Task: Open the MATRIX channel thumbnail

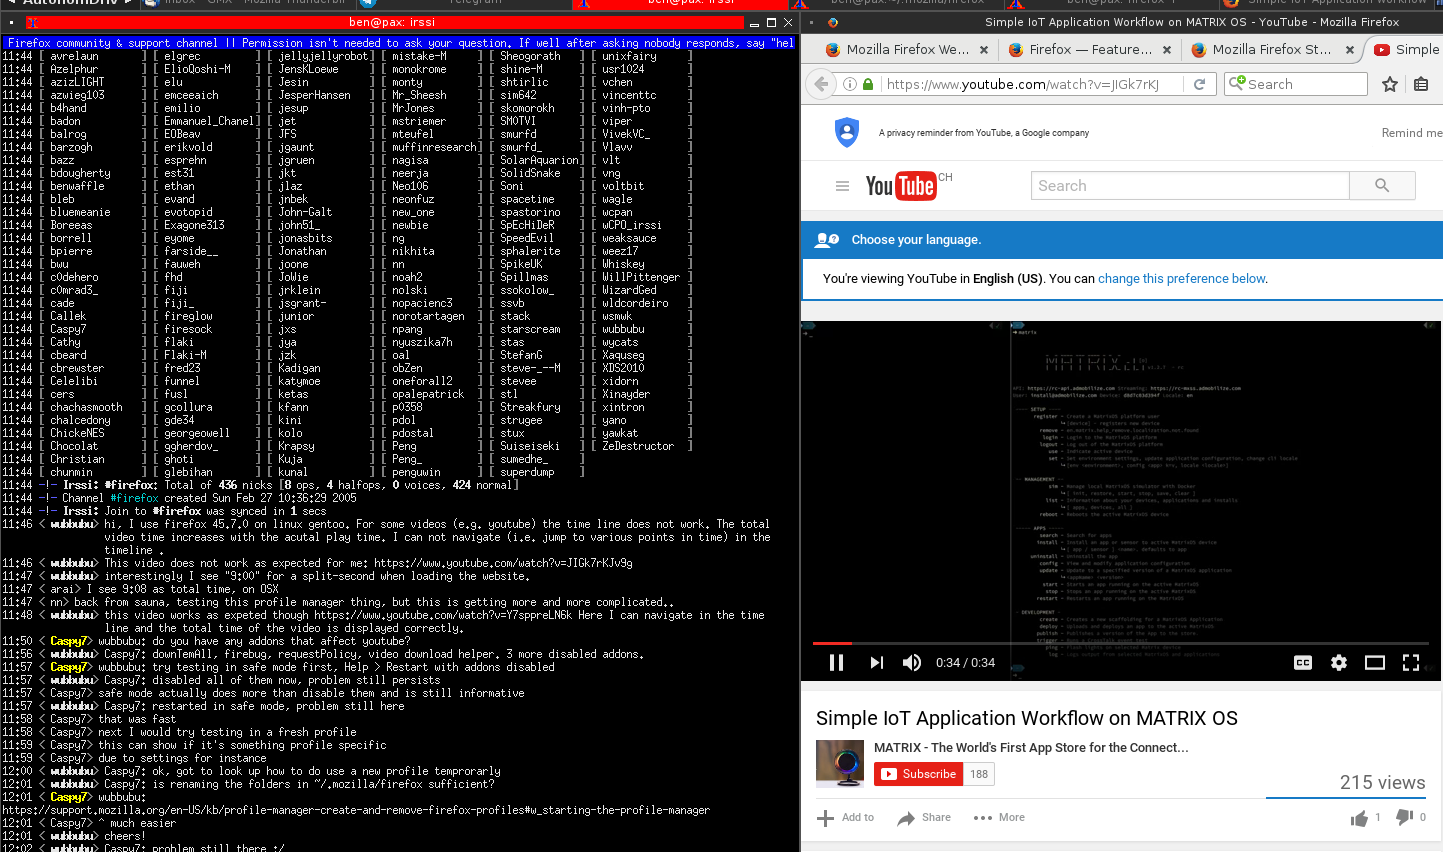Action: click(x=840, y=764)
